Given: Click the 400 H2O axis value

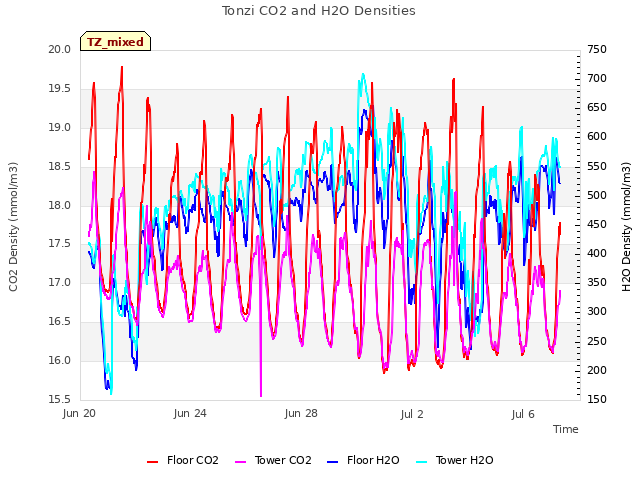Looking at the screenshot, I should [597, 253].
